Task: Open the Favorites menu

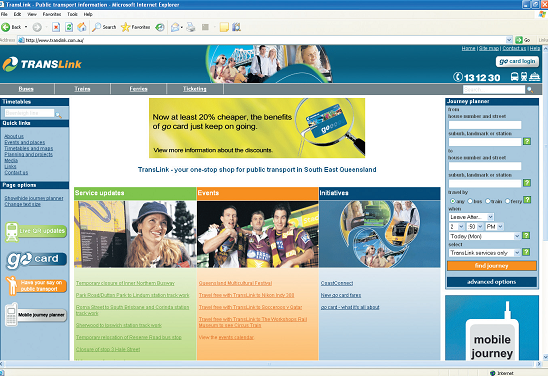Action: (x=52, y=14)
